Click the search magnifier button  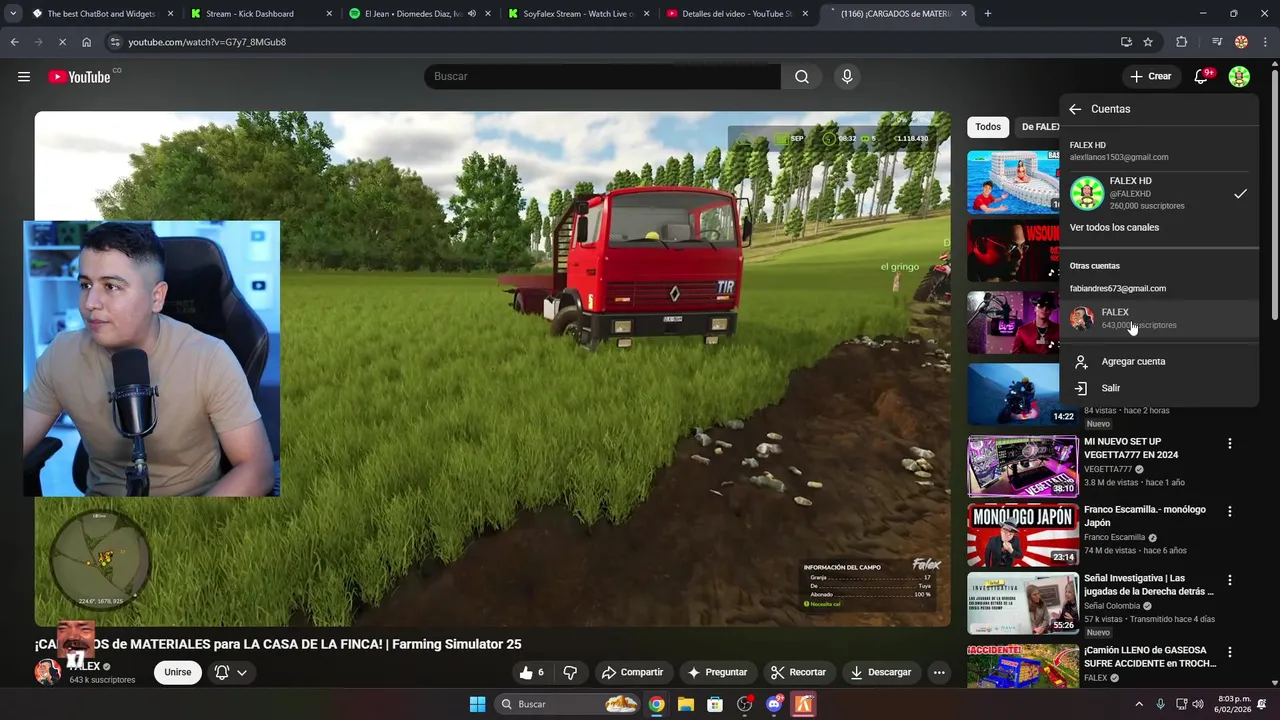coord(802,77)
